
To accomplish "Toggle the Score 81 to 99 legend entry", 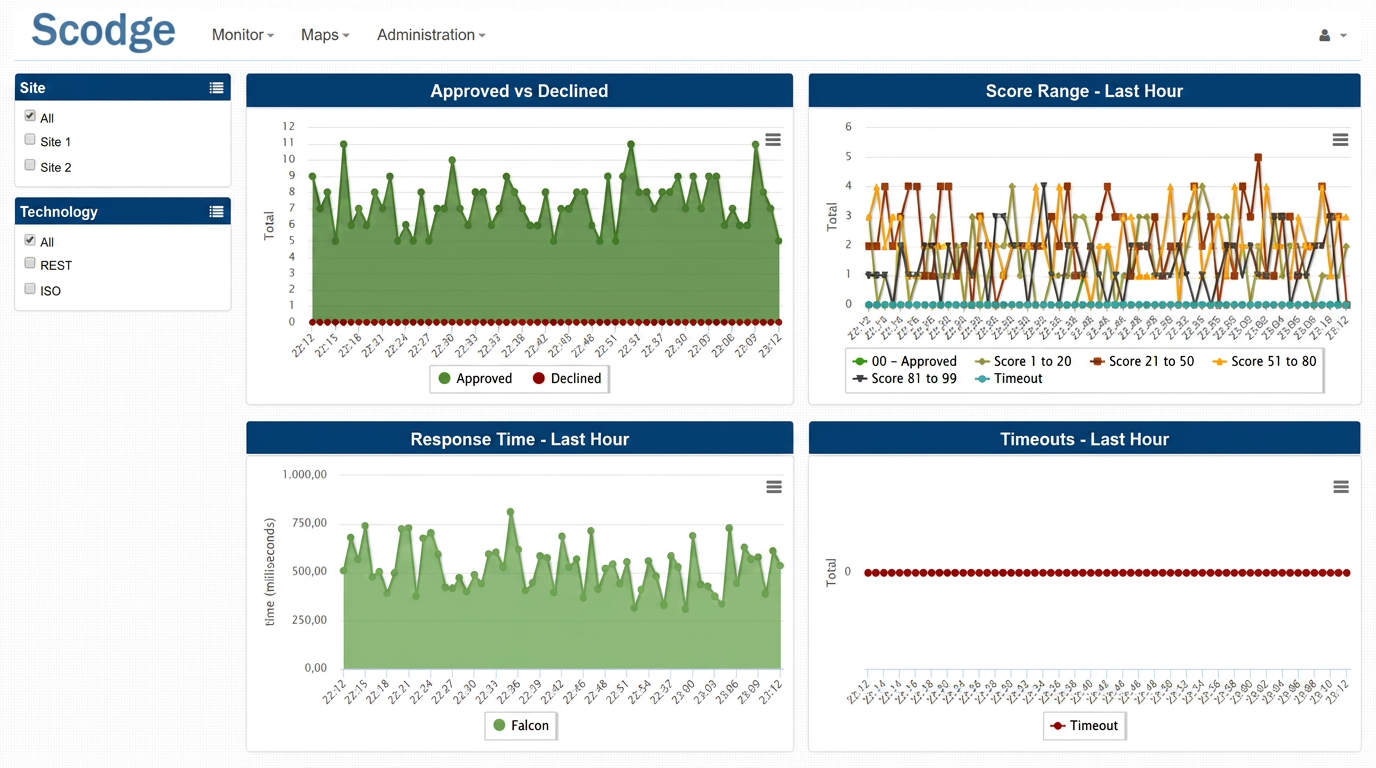I will point(904,378).
